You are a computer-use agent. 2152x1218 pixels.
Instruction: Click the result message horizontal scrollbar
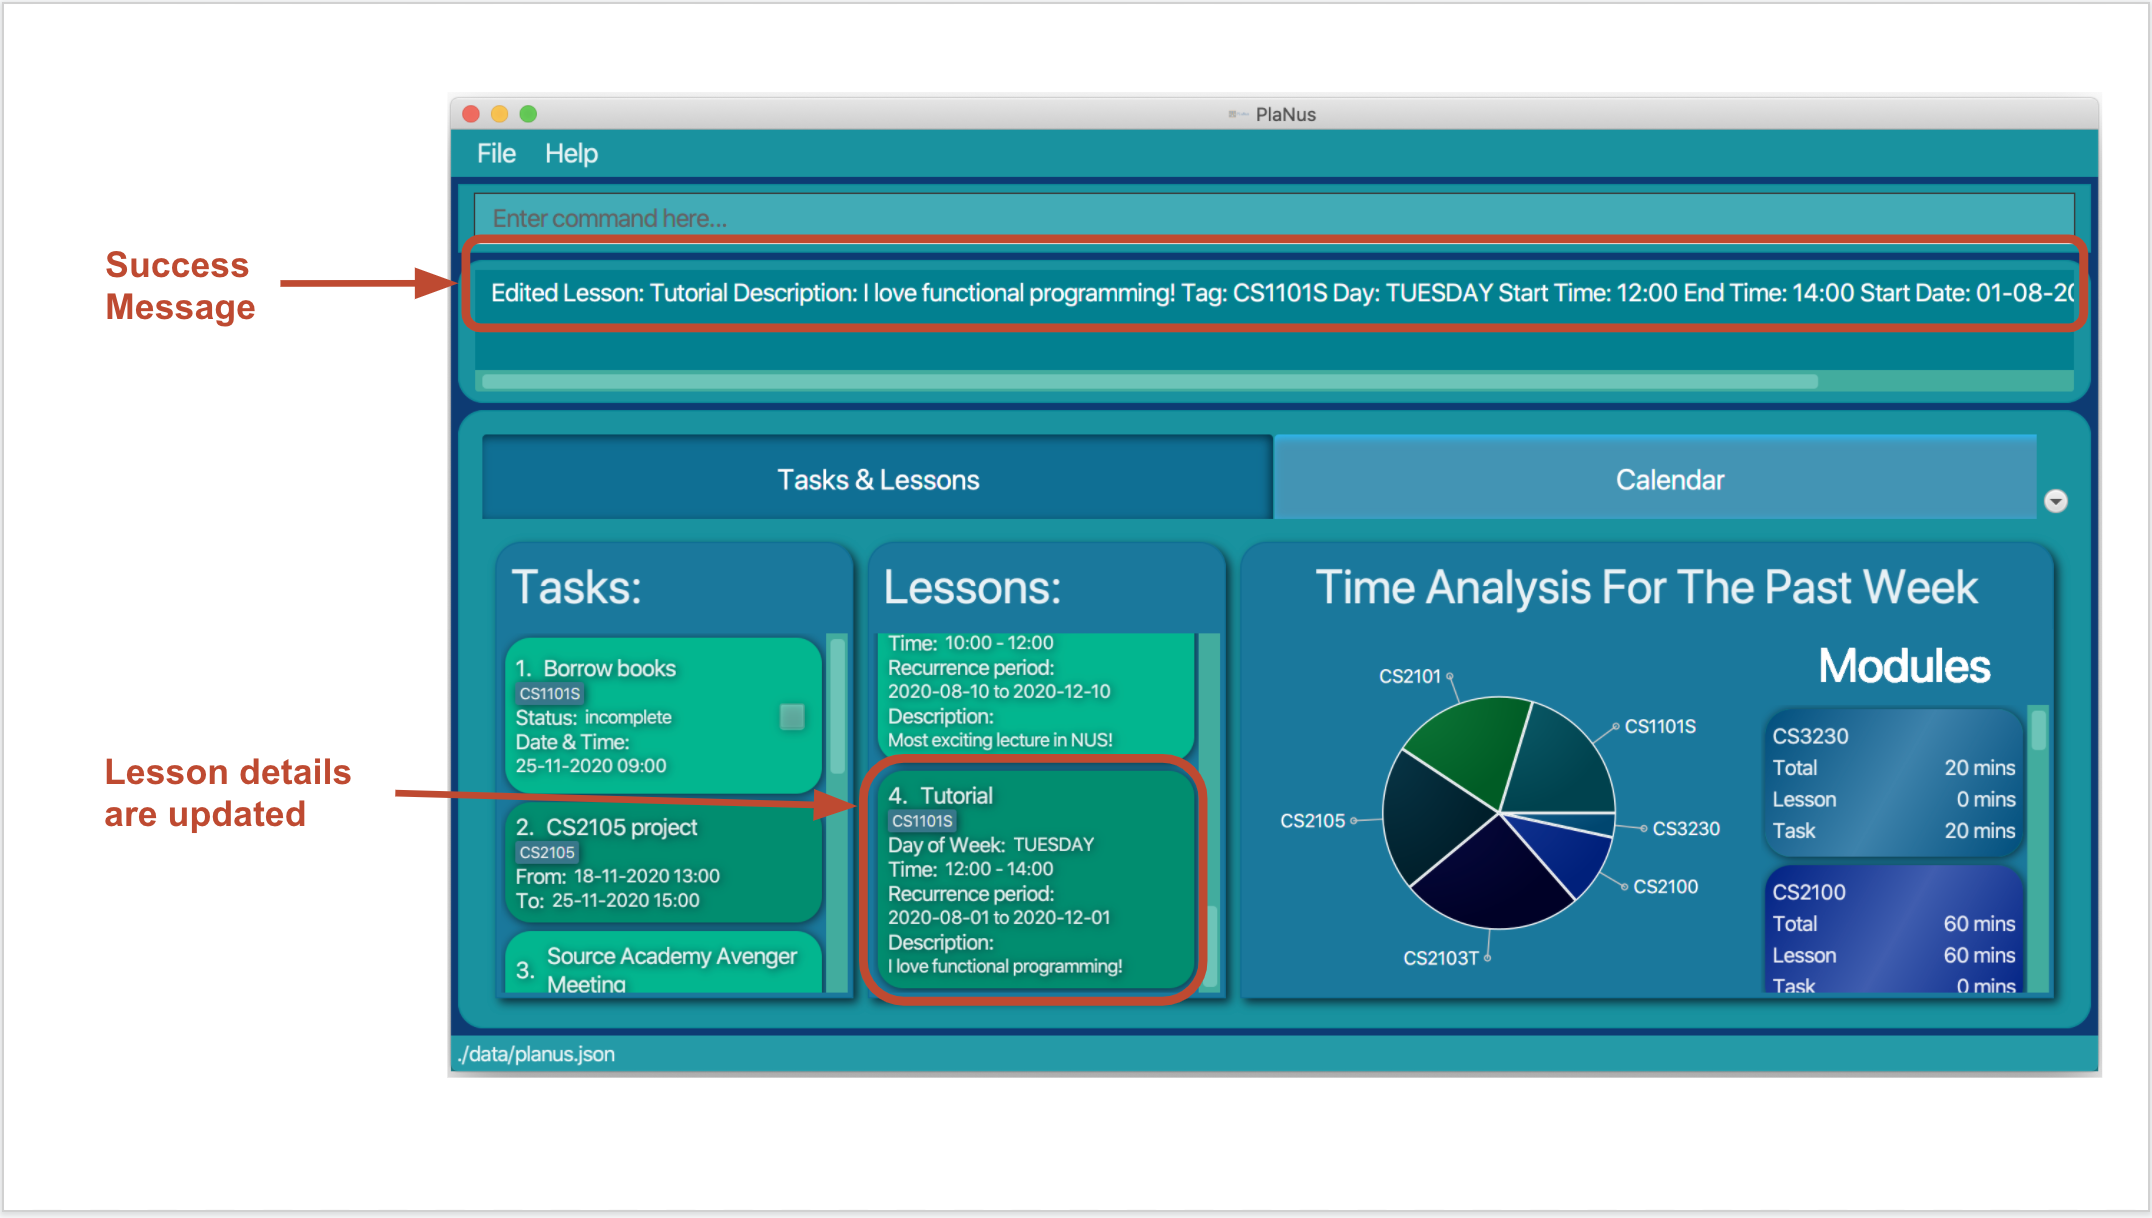pos(1150,381)
